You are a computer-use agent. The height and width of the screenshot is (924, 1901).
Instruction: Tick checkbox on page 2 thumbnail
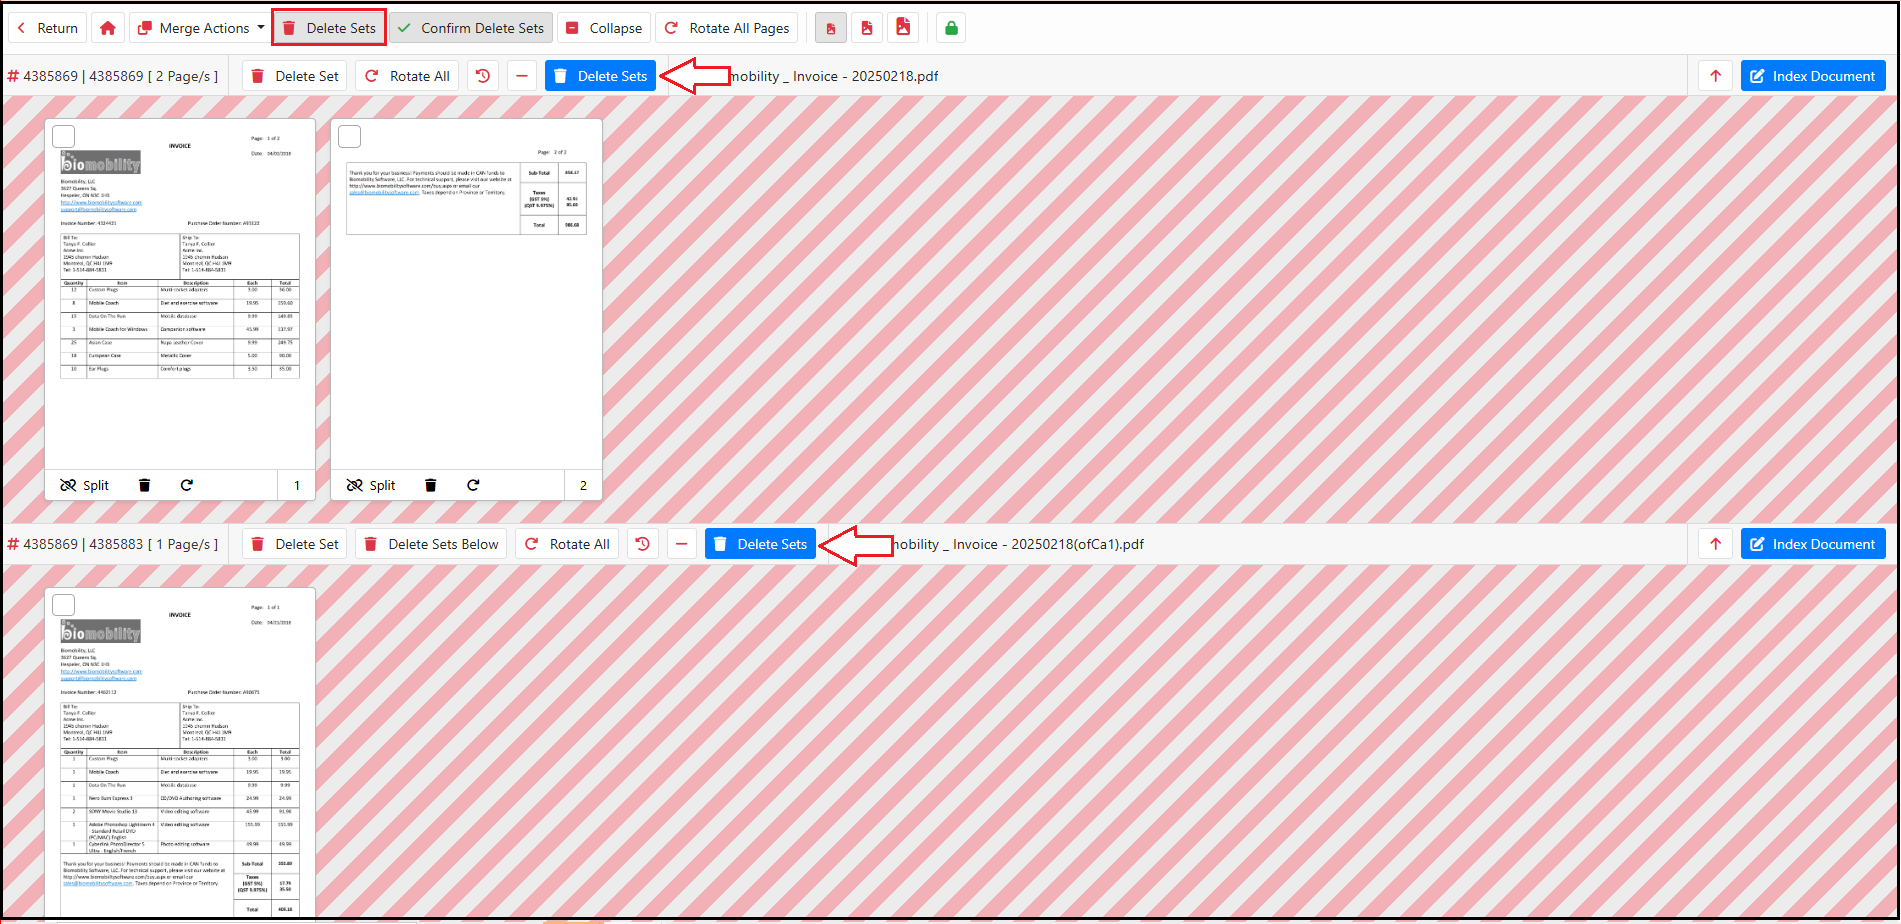point(350,136)
